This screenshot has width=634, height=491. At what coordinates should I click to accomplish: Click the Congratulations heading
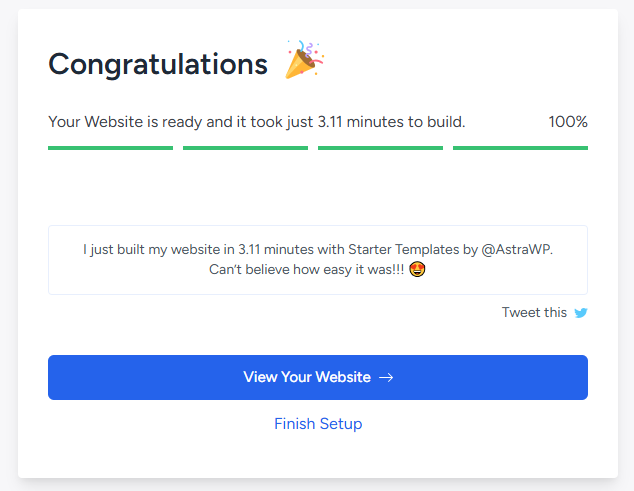(x=158, y=64)
